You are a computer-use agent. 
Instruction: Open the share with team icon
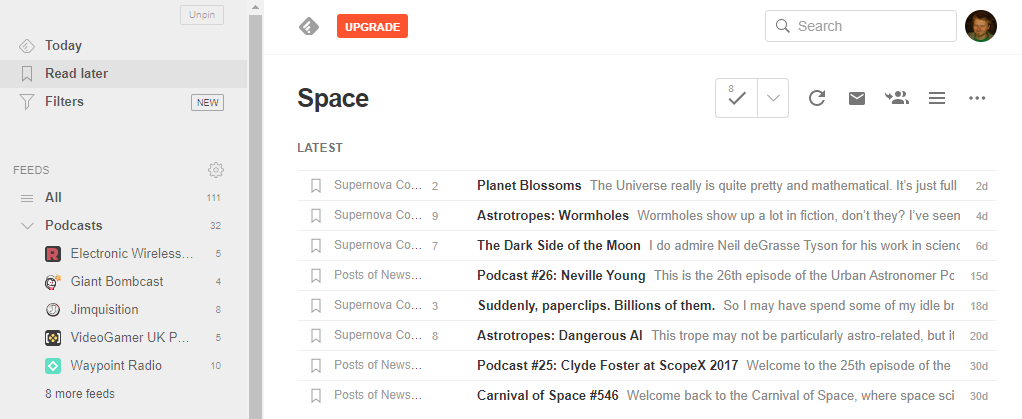[x=897, y=98]
